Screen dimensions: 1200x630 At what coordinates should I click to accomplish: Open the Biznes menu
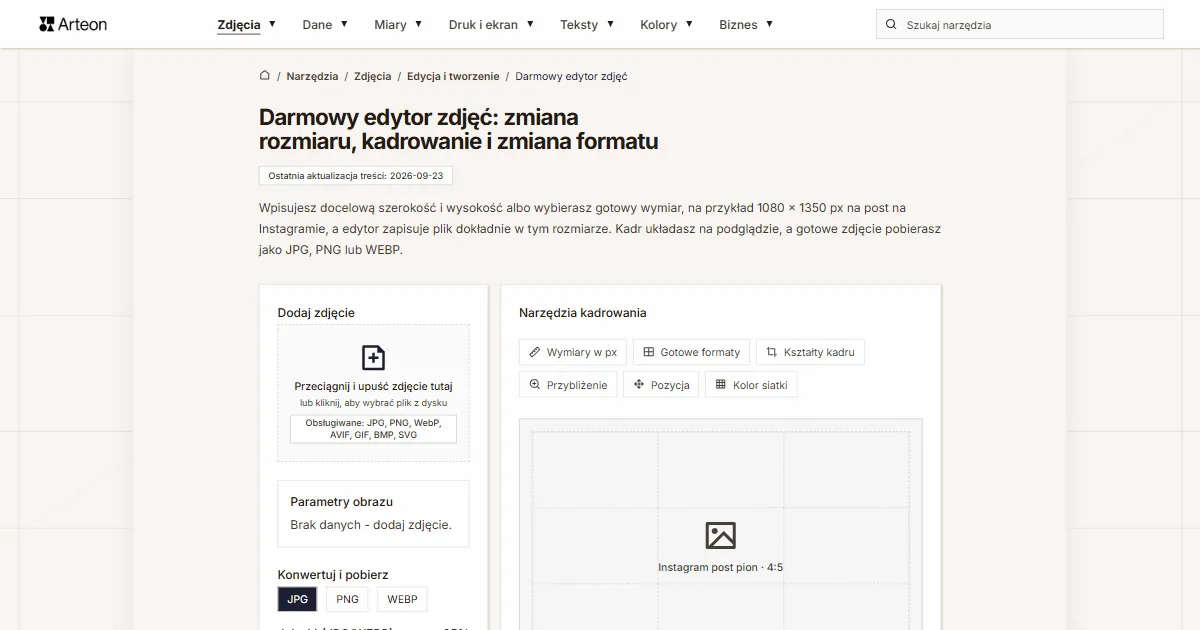[746, 24]
